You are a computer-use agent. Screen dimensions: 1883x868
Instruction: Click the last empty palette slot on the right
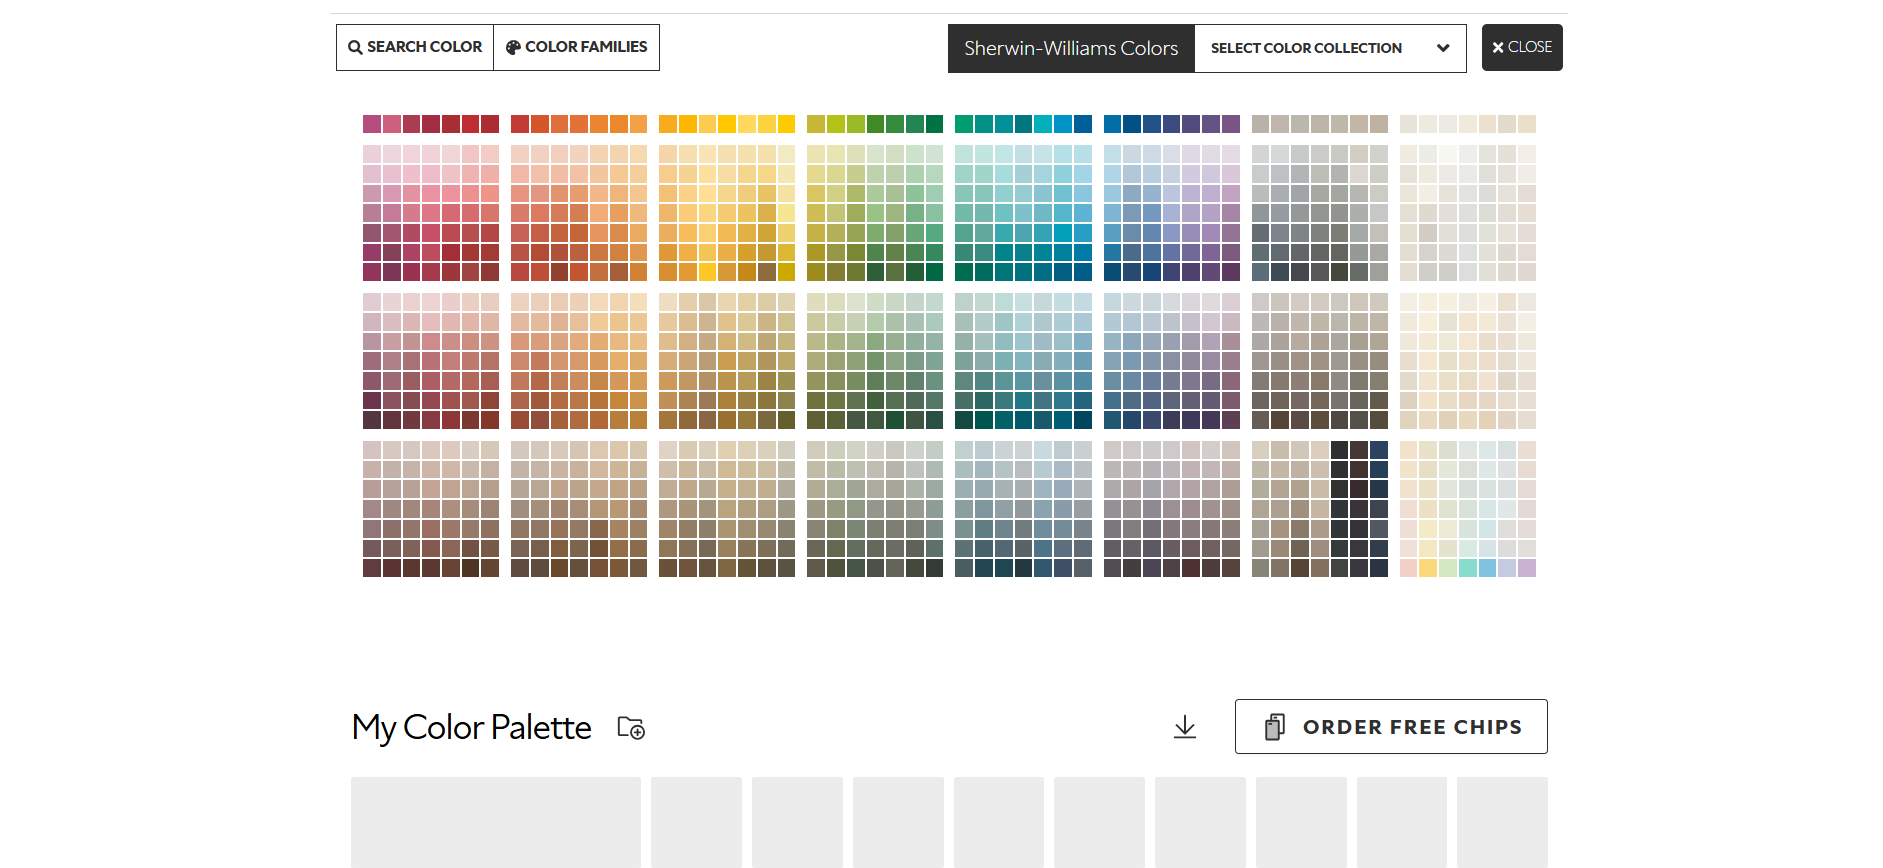tap(1502, 822)
